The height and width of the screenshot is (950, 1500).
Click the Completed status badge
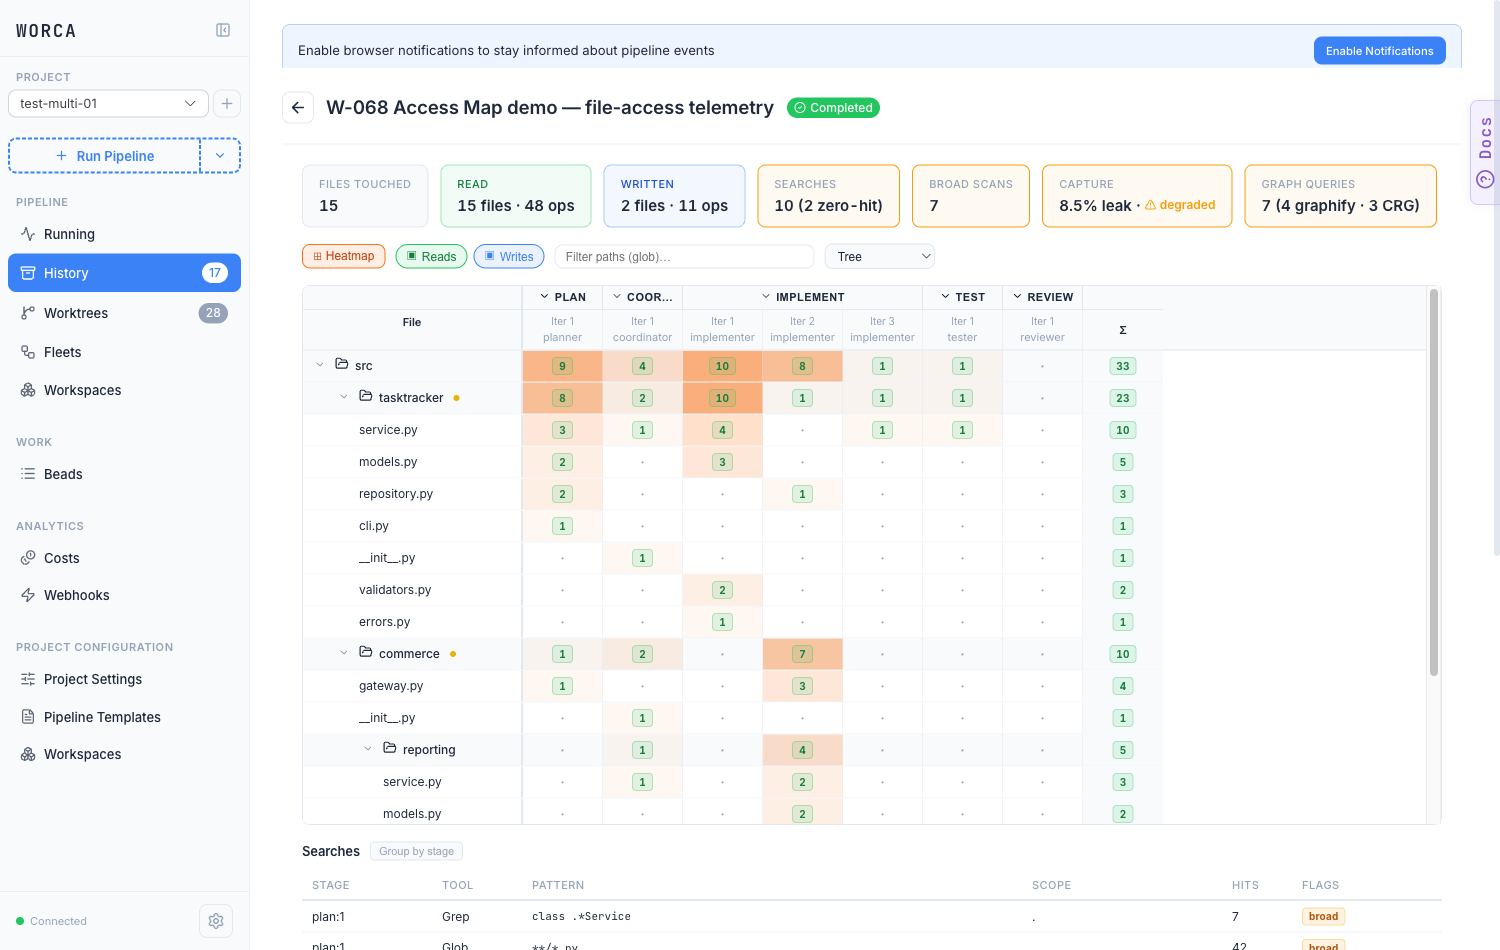(x=833, y=108)
